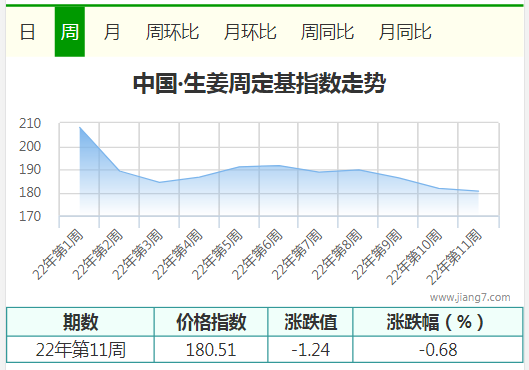Click the 22年第9周 axis label

[x=377, y=254]
